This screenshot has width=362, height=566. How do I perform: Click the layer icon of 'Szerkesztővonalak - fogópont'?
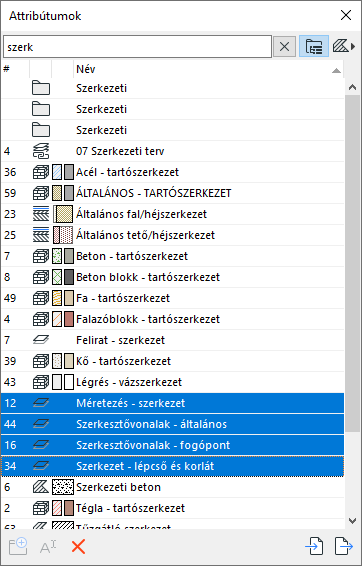(40, 445)
